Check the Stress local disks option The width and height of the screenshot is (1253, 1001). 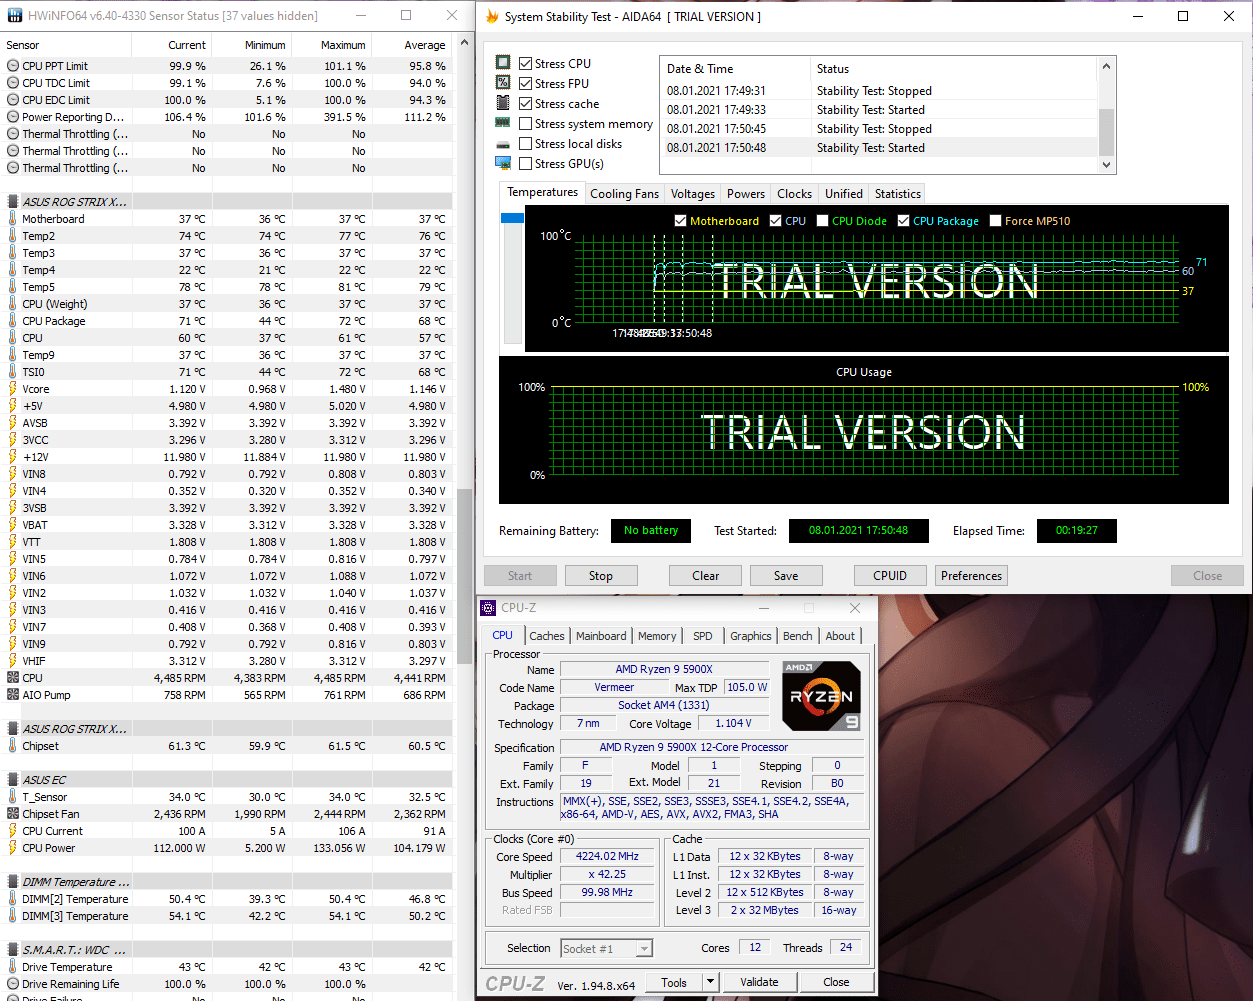click(525, 144)
